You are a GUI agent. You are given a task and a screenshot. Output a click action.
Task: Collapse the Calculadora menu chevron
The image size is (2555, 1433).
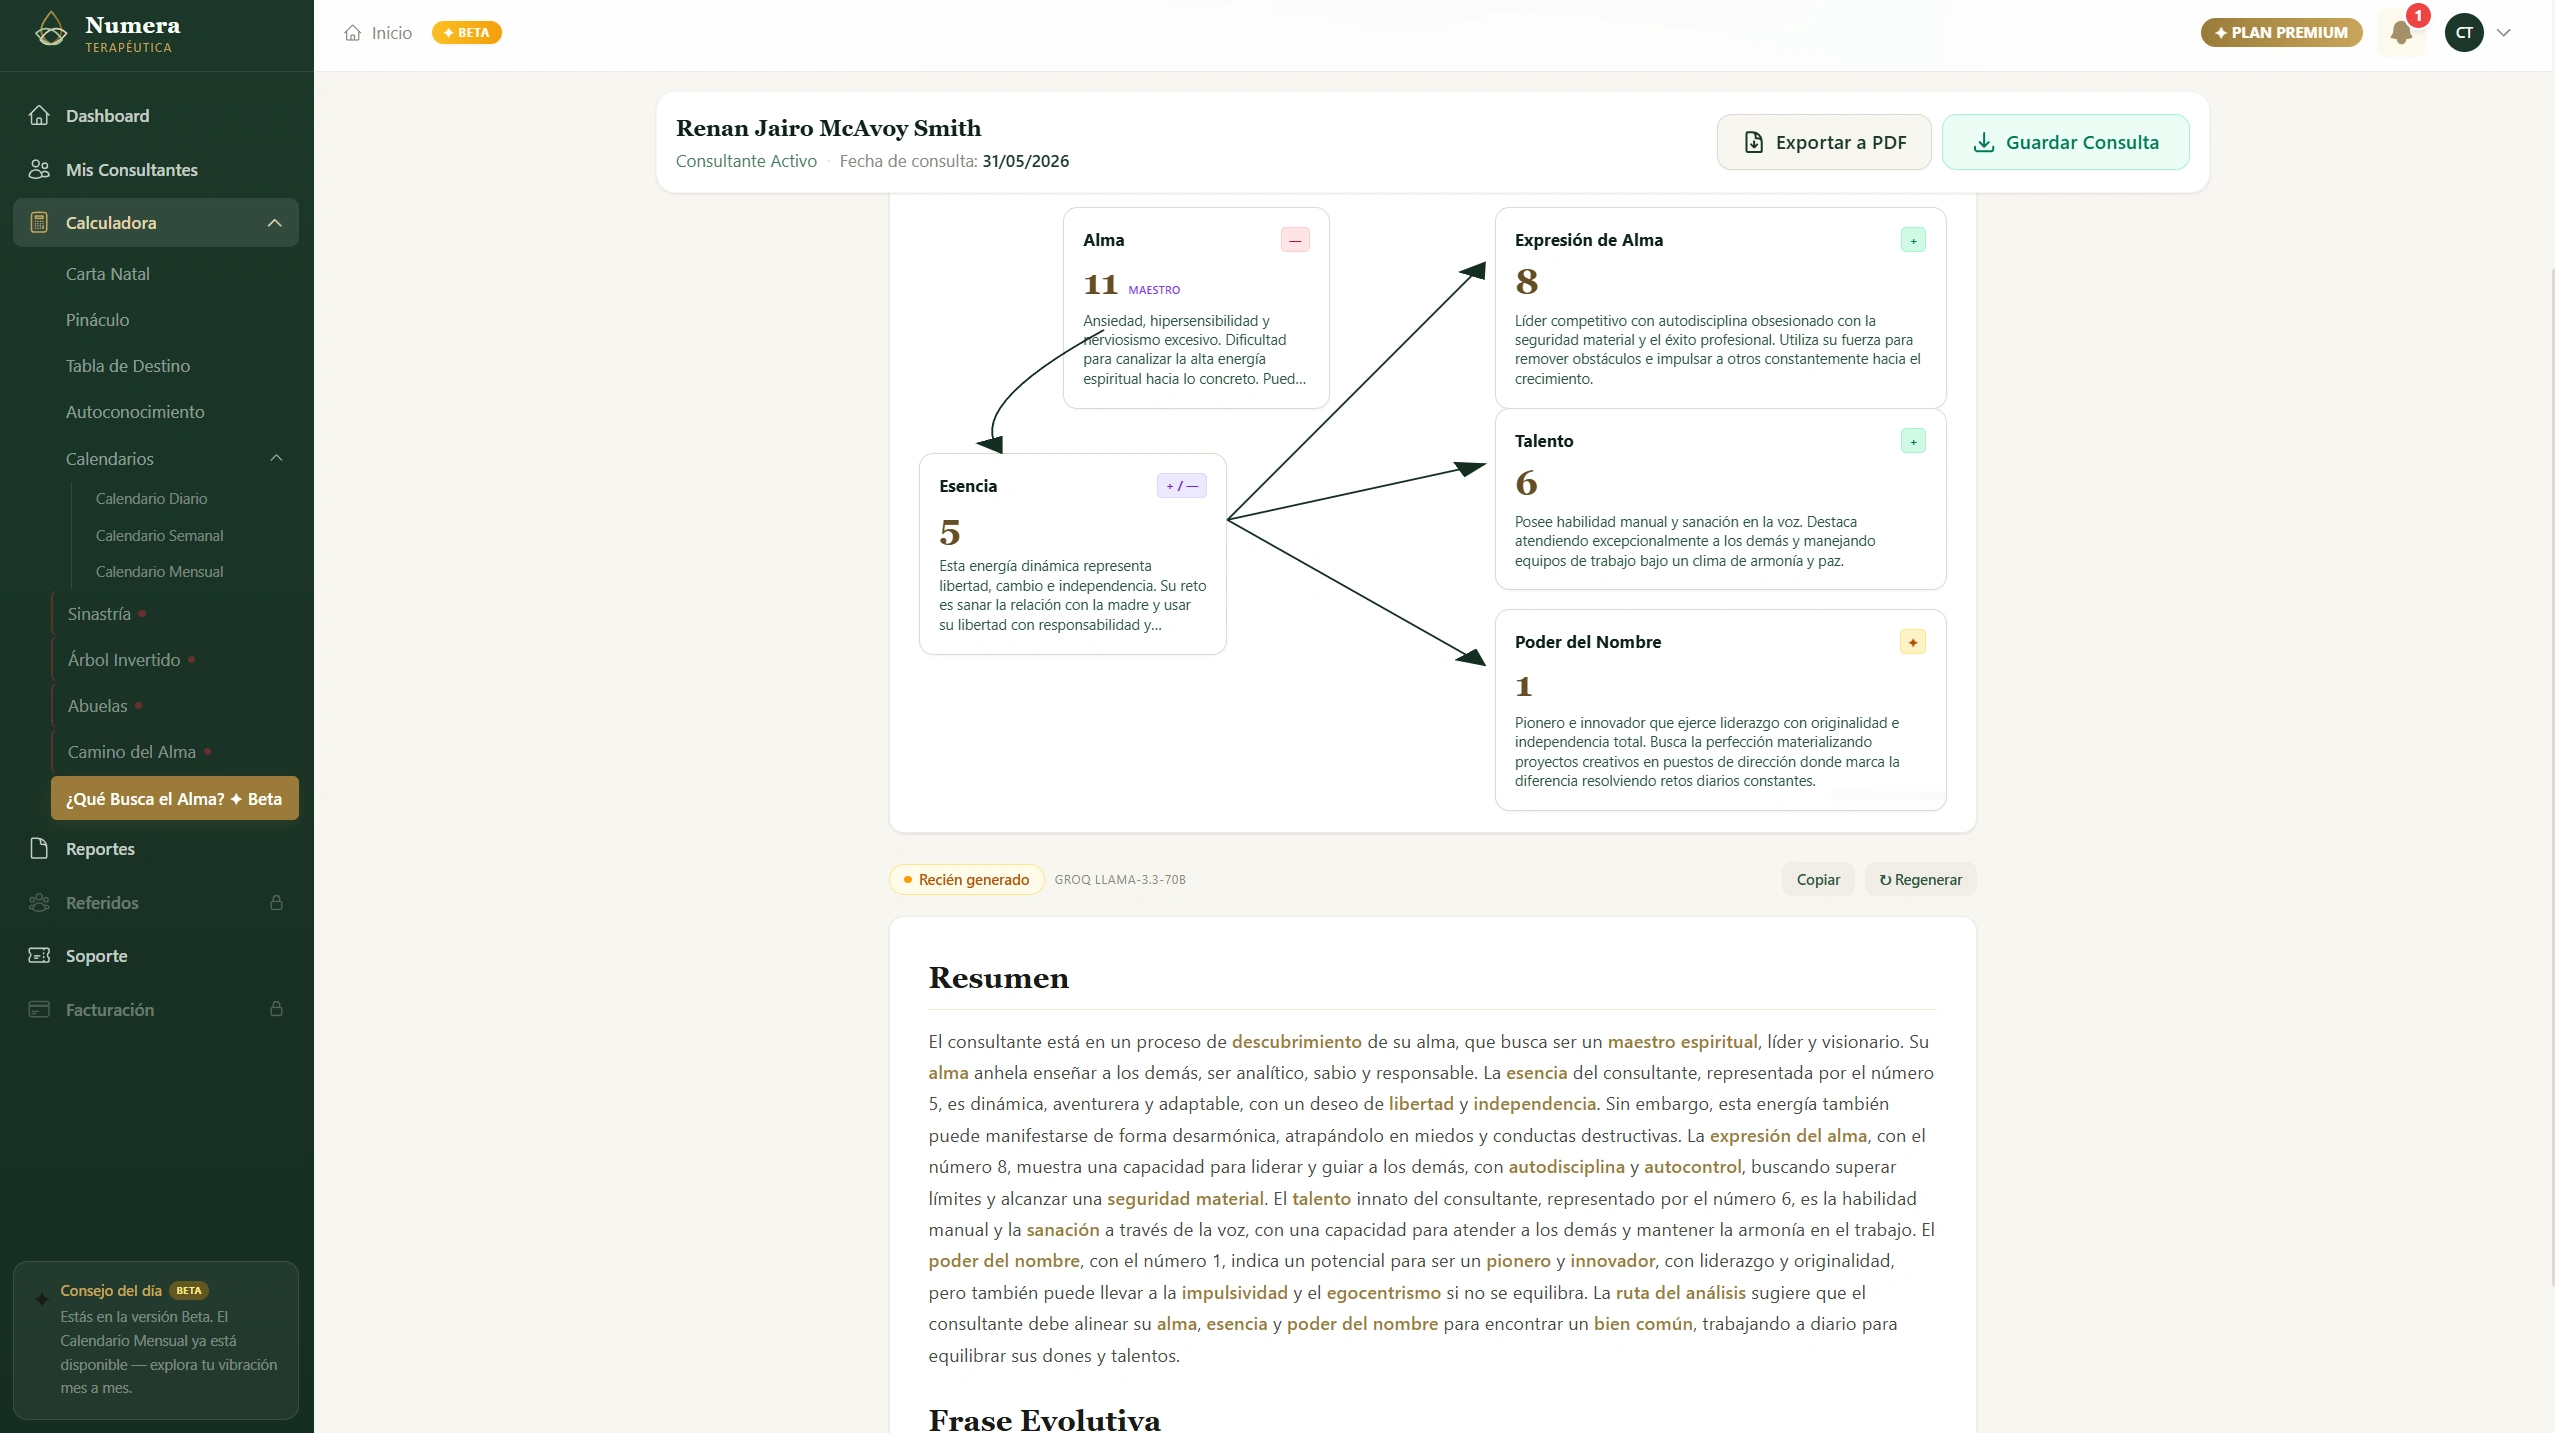(275, 223)
